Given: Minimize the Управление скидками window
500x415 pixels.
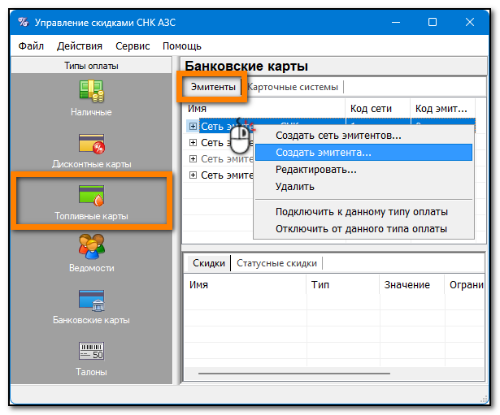Looking at the screenshot, I should pyautogui.click(x=396, y=22).
